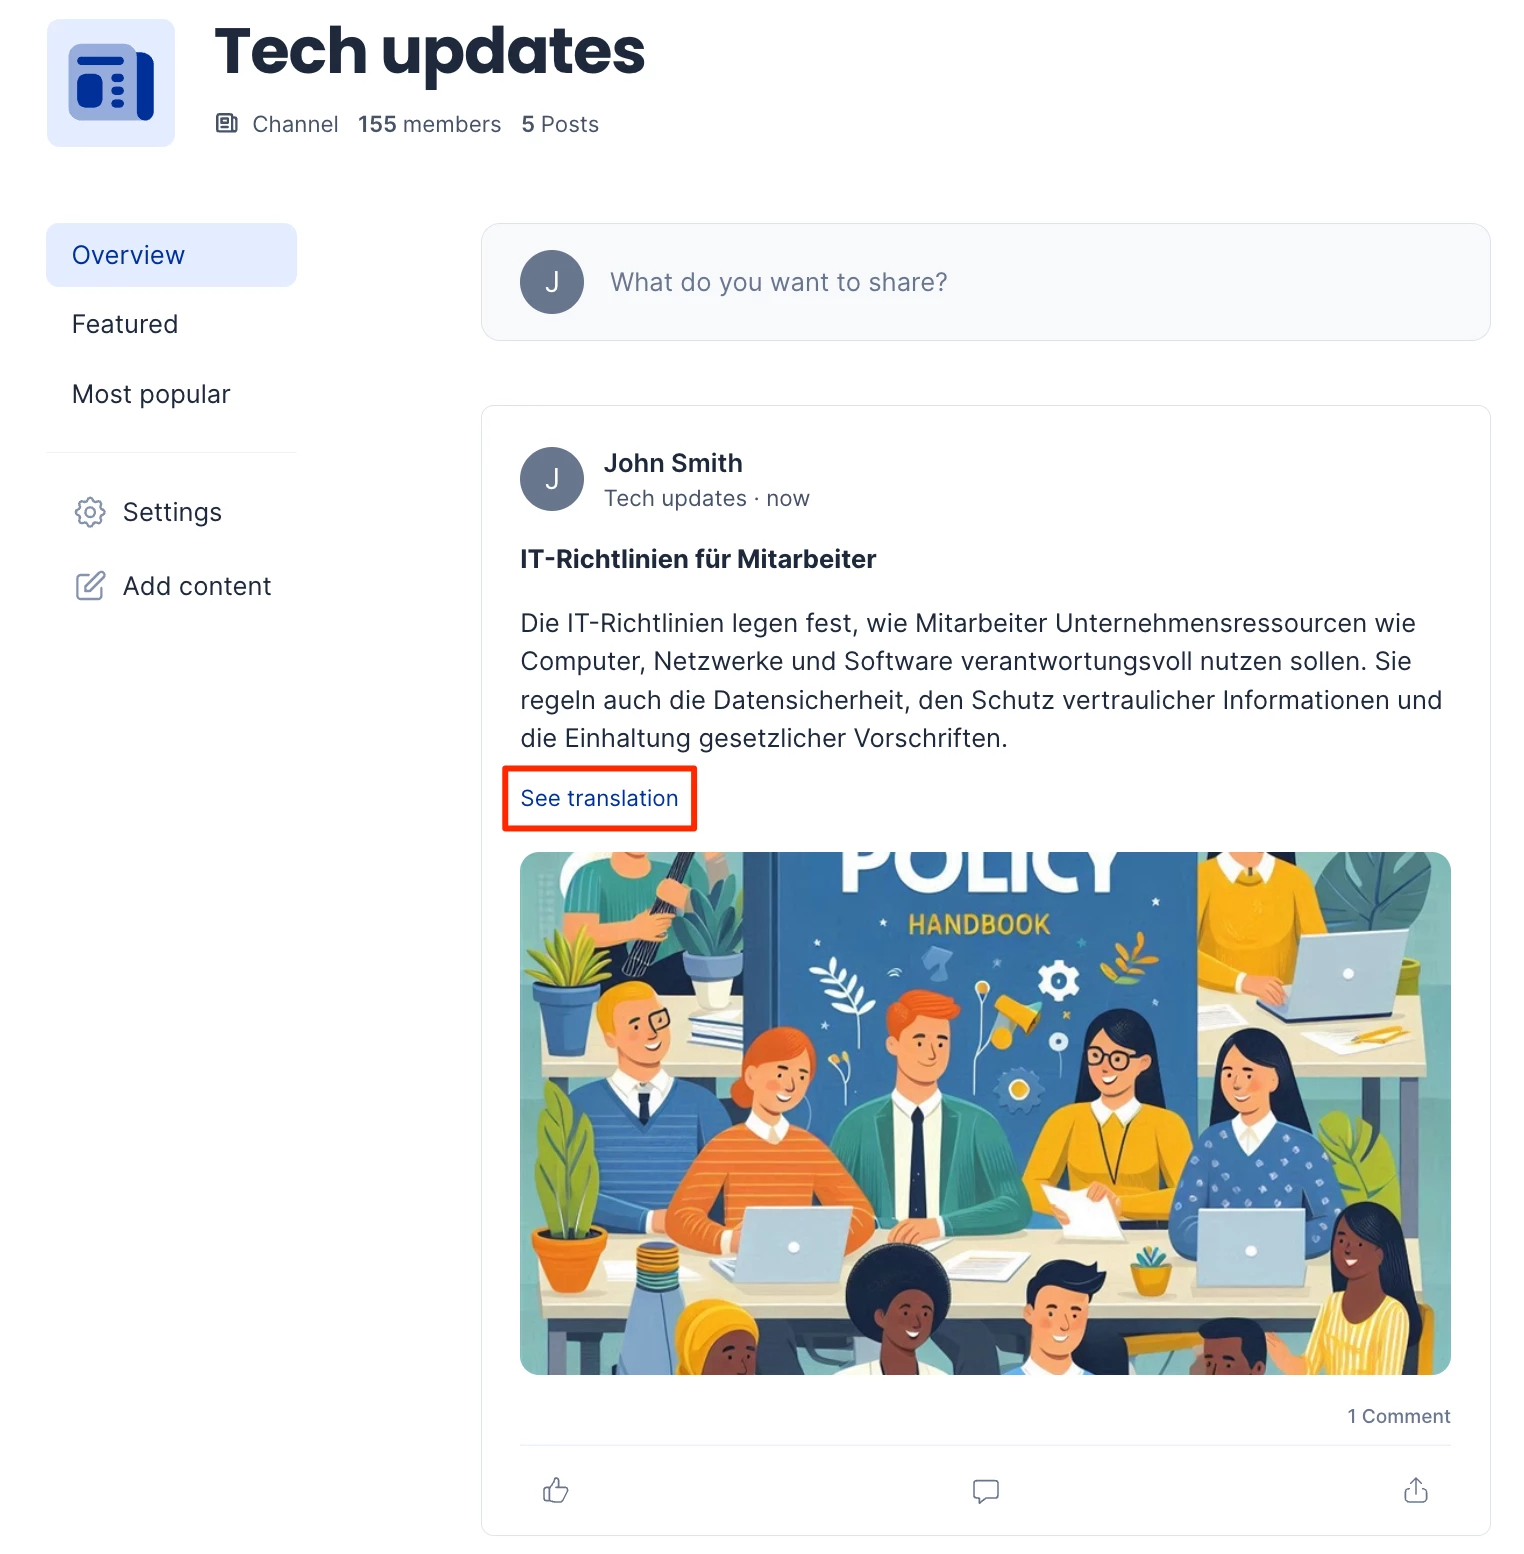Screen dimensions: 1524x1554
Task: Click See translation link
Action: click(x=599, y=798)
